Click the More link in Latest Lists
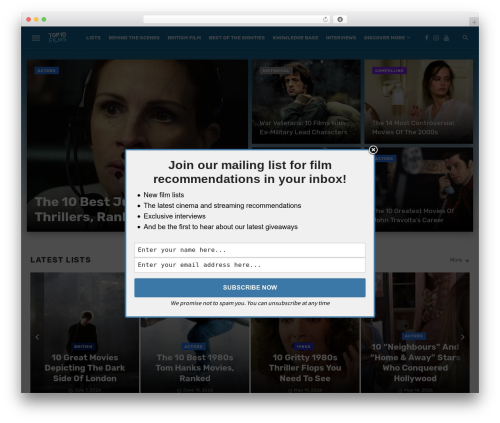Image resolution: width=500 pixels, height=423 pixels. pyautogui.click(x=459, y=260)
